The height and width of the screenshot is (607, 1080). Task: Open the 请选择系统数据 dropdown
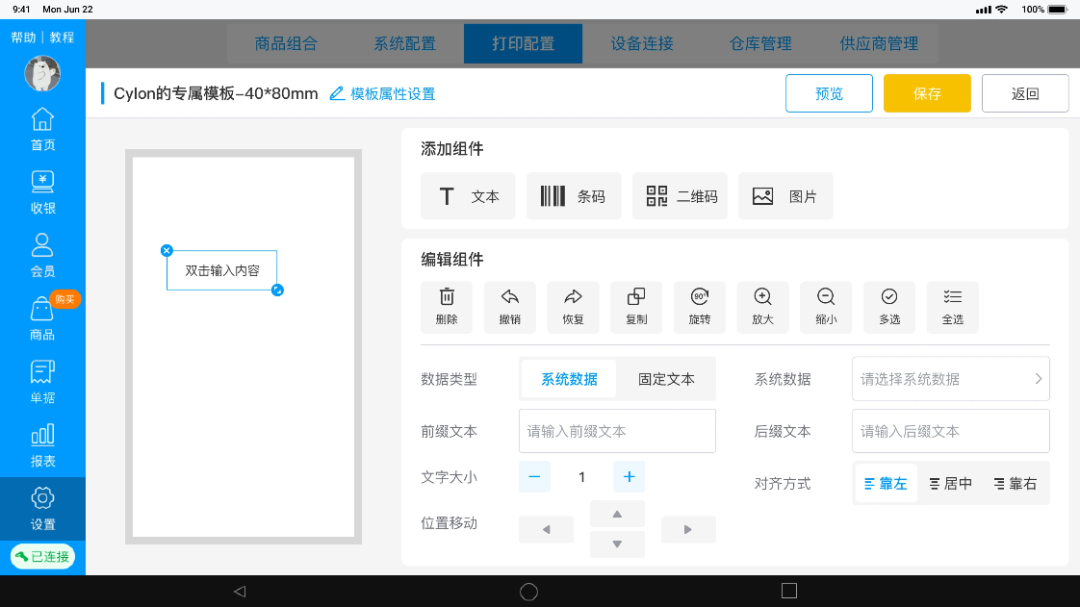click(x=951, y=379)
